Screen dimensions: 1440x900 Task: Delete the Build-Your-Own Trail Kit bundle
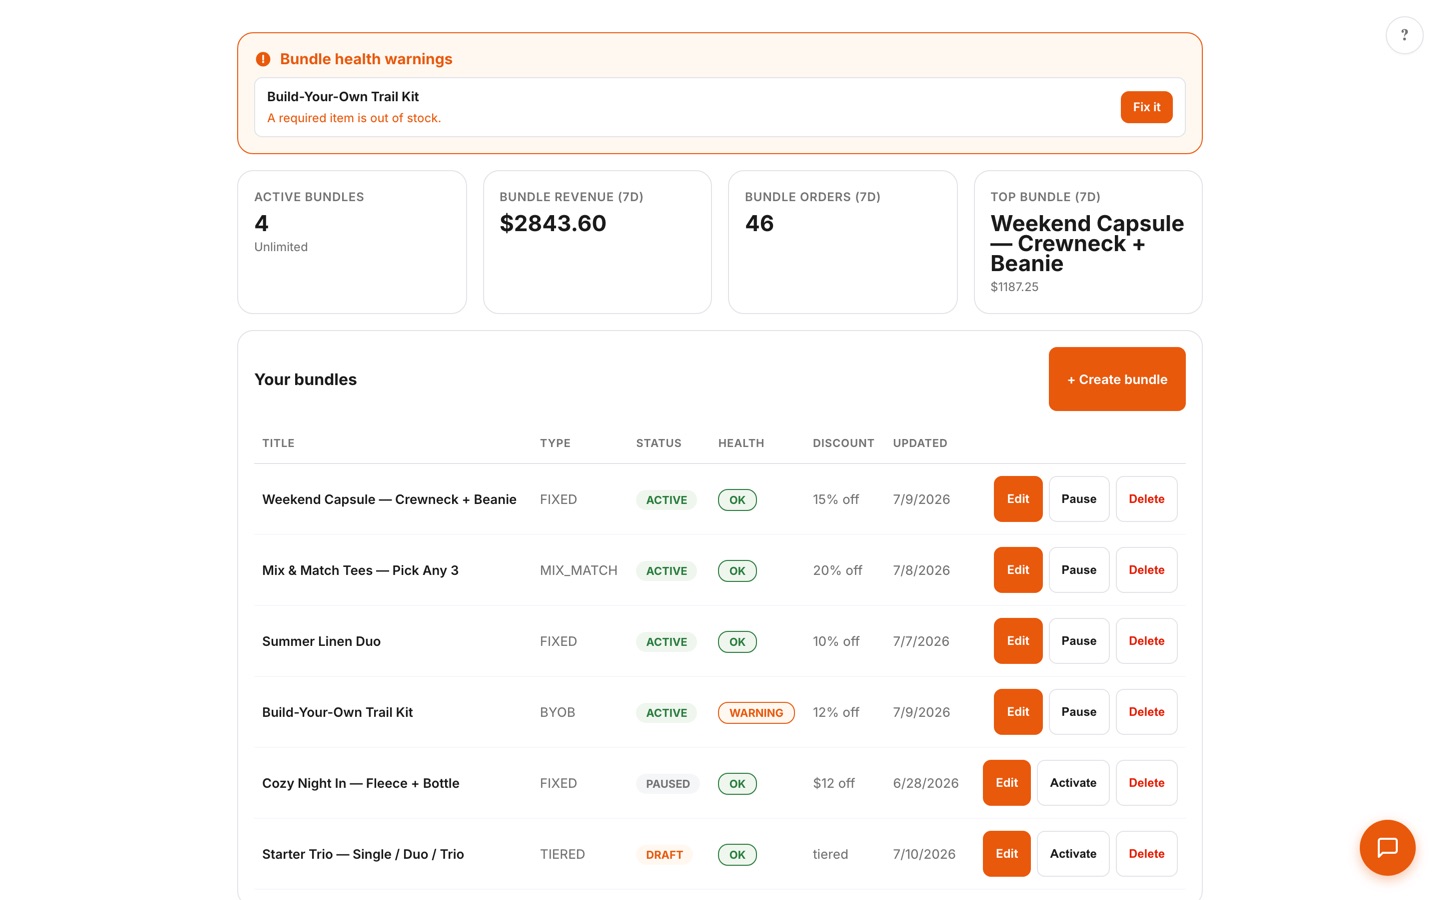pos(1146,712)
